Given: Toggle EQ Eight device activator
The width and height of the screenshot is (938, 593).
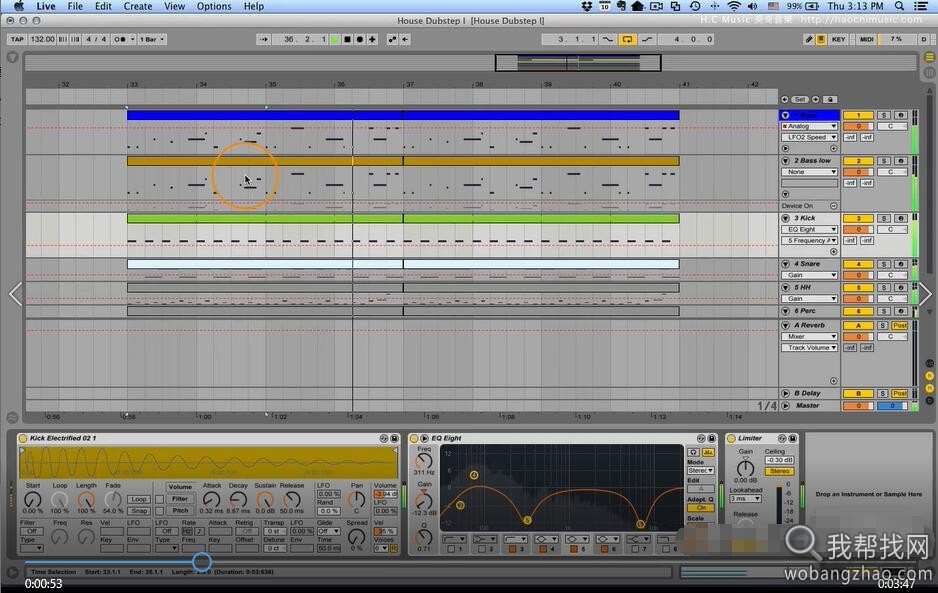Looking at the screenshot, I should 414,439.
